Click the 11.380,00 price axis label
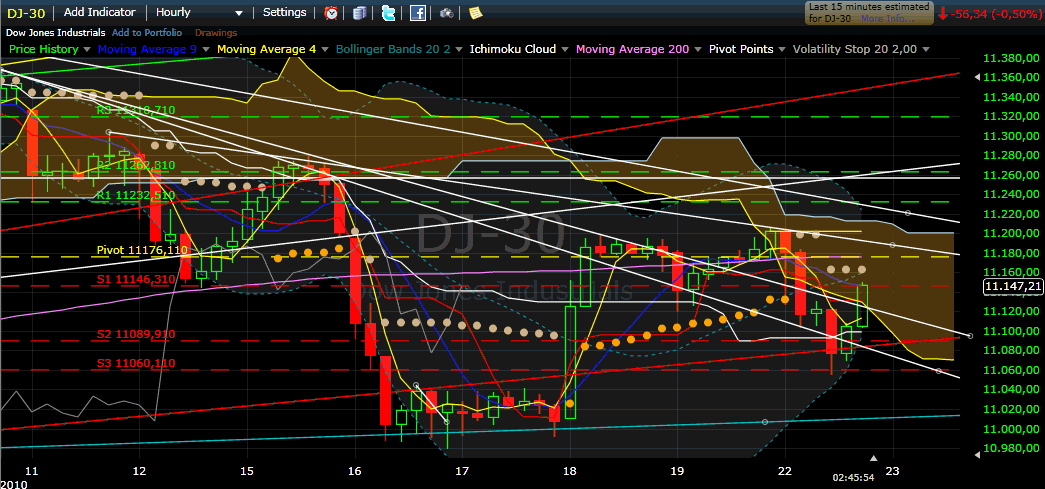This screenshot has height=489, width=1045. (1012, 58)
